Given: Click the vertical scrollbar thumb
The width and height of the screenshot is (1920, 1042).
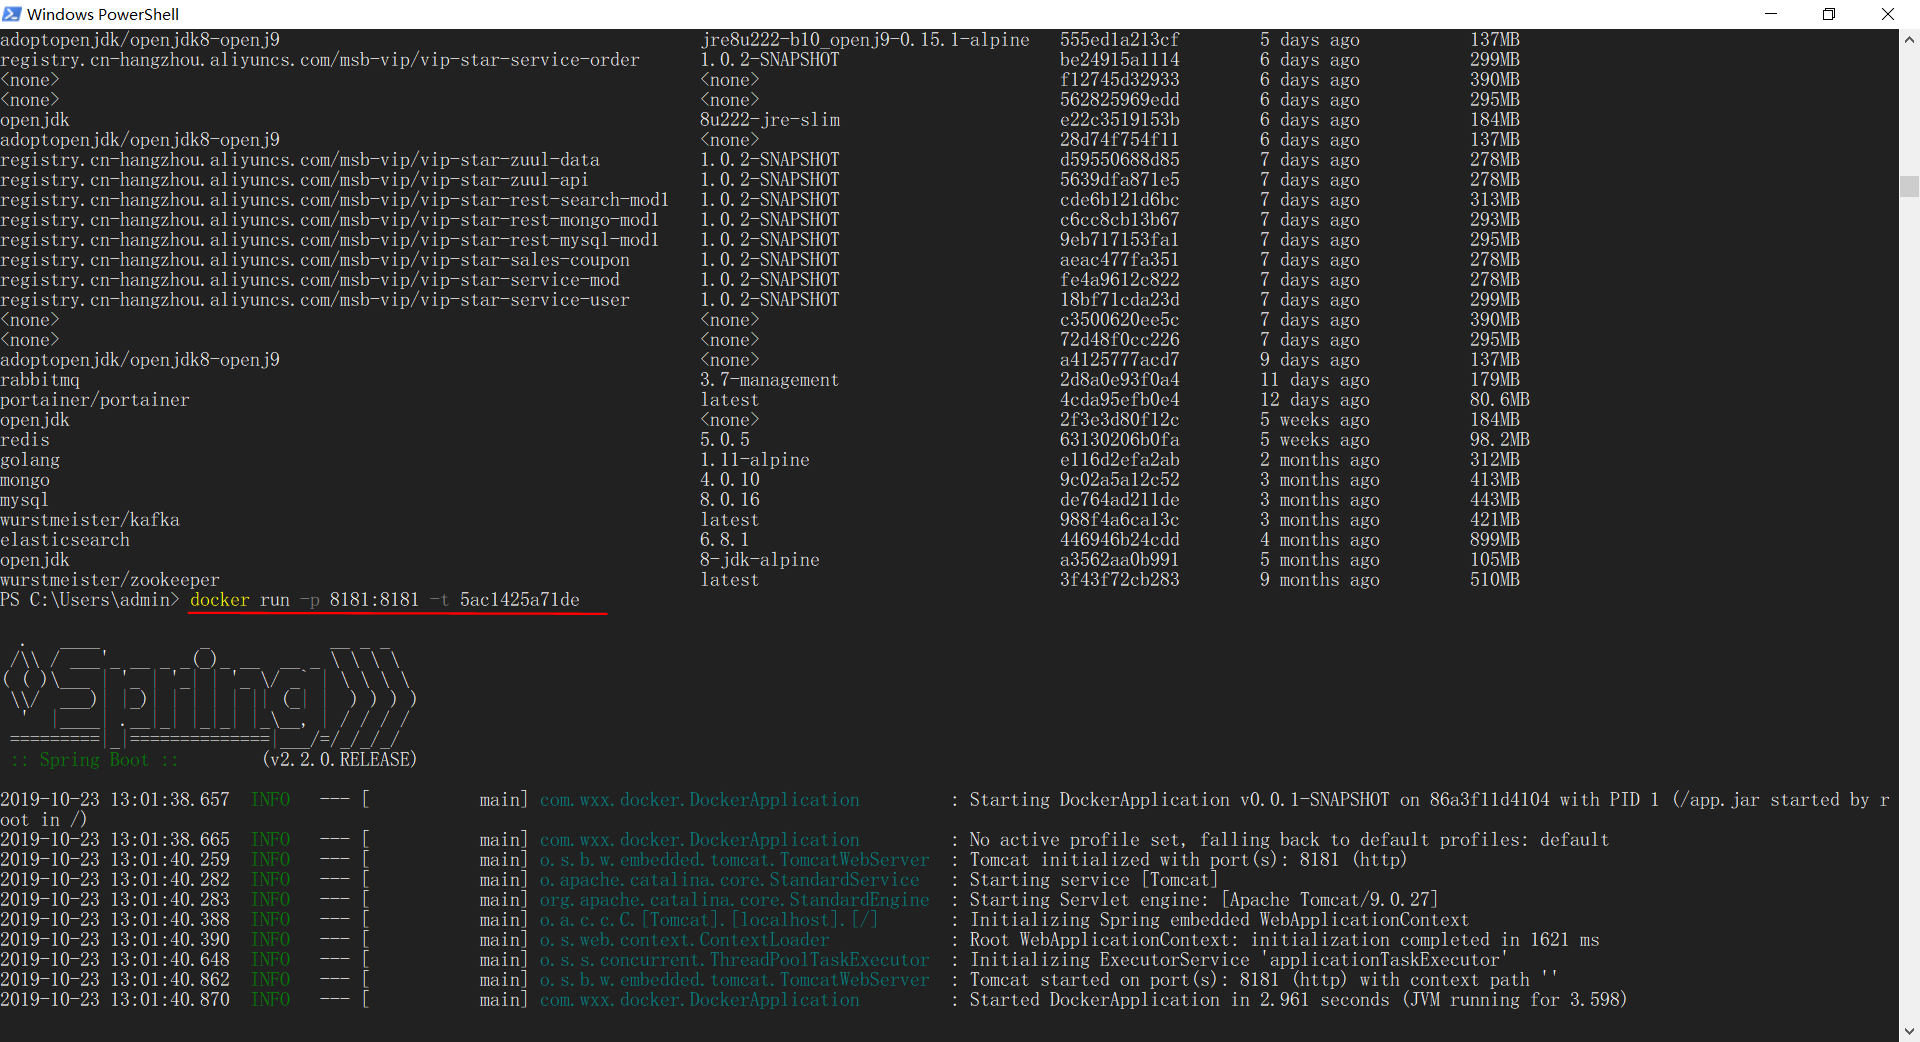Looking at the screenshot, I should 1909,187.
